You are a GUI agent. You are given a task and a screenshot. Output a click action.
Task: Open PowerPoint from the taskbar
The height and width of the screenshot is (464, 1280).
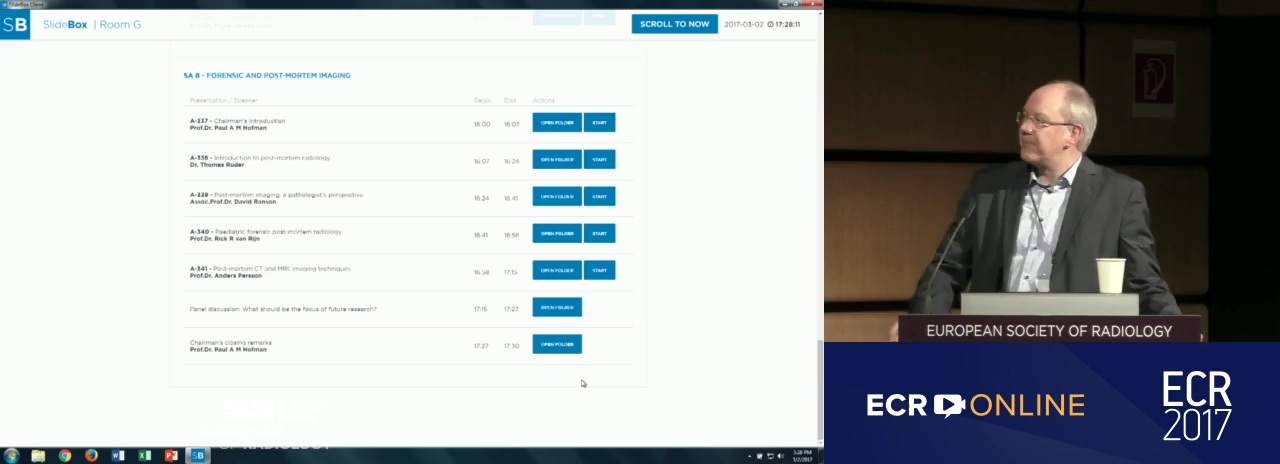click(171, 456)
